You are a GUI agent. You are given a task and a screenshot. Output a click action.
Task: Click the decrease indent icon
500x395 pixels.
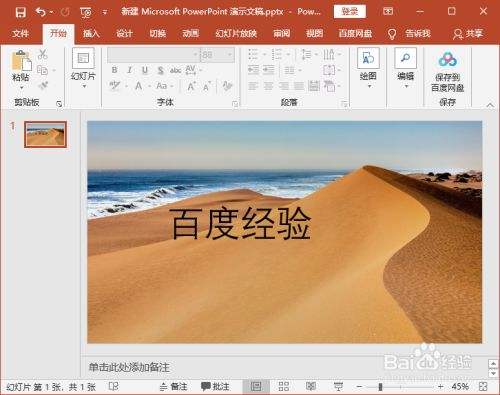click(x=254, y=70)
